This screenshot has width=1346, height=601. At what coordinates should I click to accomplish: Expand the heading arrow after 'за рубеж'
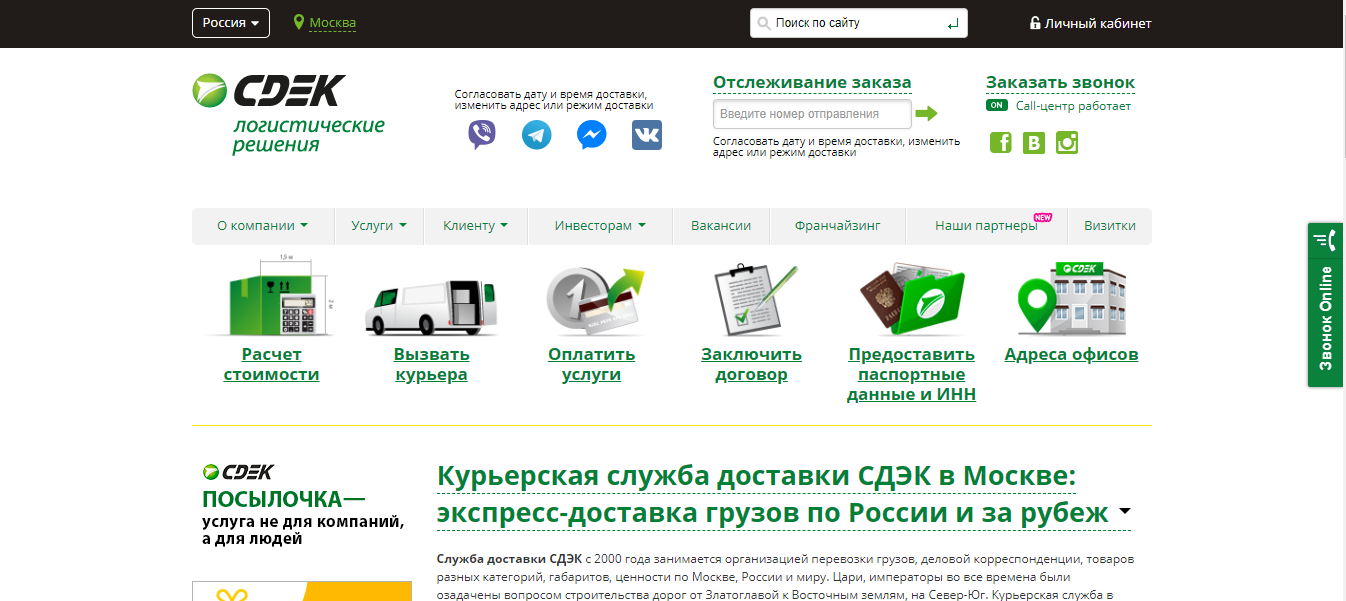1125,512
